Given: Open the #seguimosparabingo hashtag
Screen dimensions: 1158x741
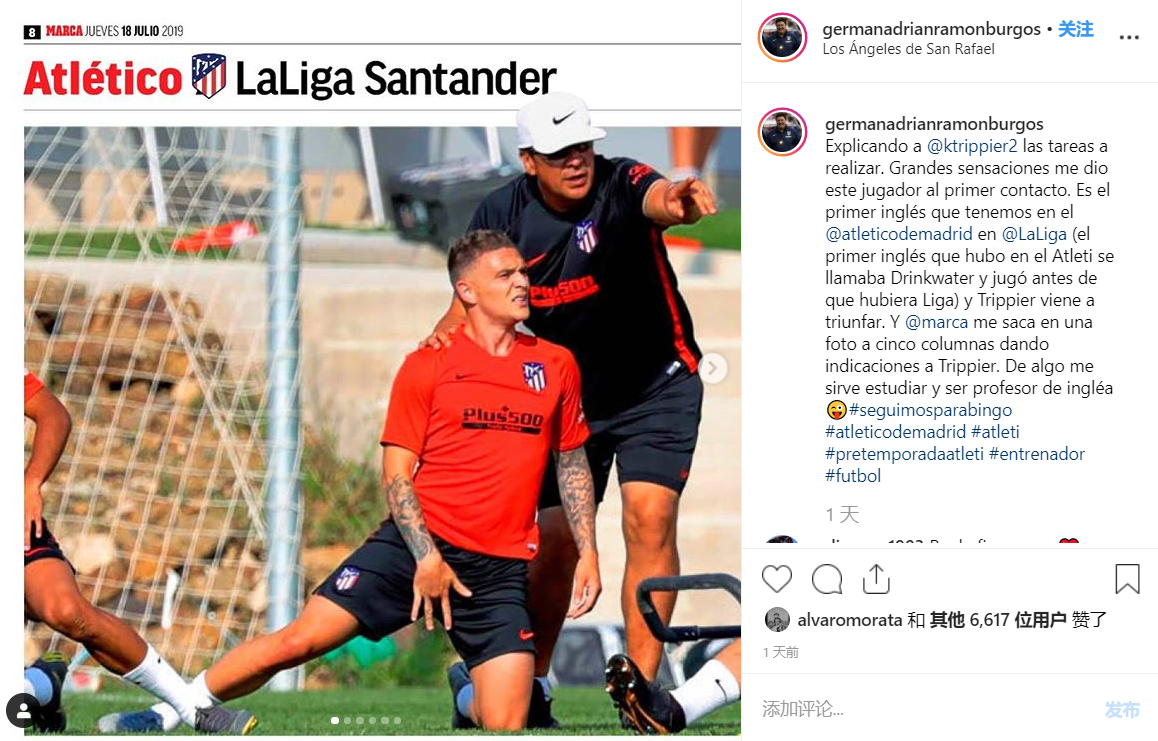Looking at the screenshot, I should (931, 409).
